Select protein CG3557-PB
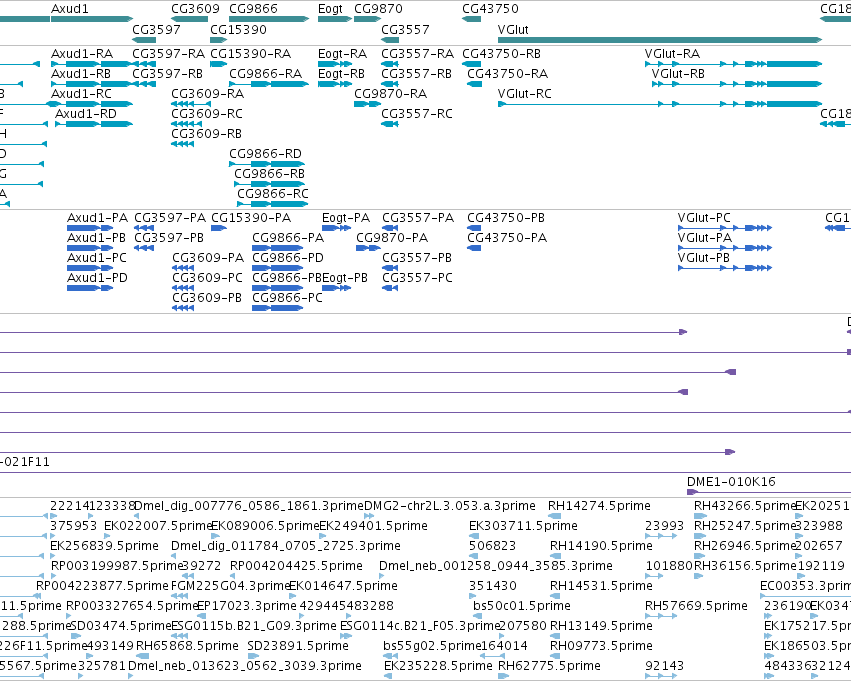 (x=417, y=258)
